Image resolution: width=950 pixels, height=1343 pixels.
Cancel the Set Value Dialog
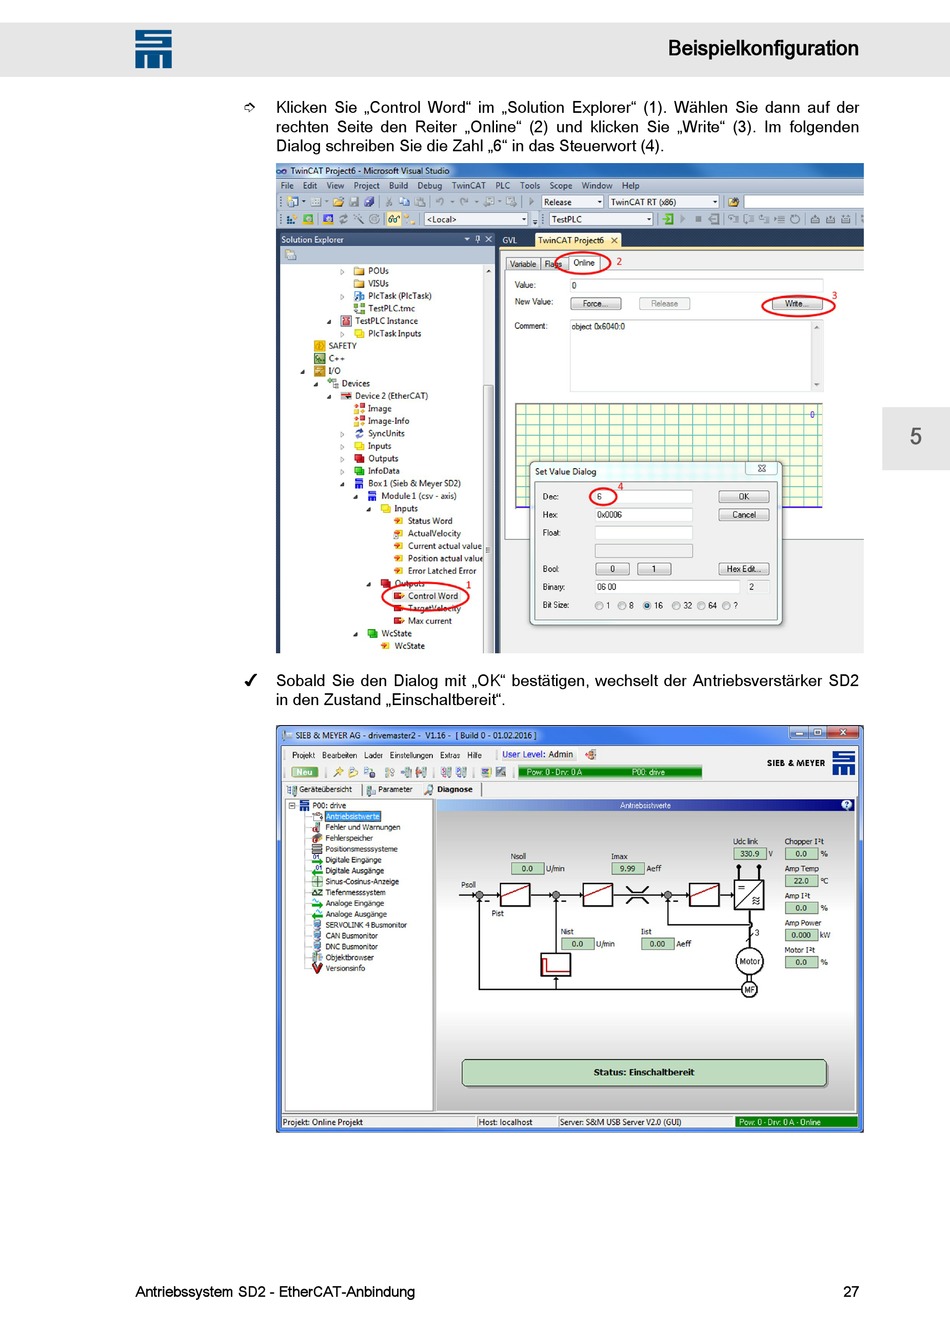pos(744,515)
